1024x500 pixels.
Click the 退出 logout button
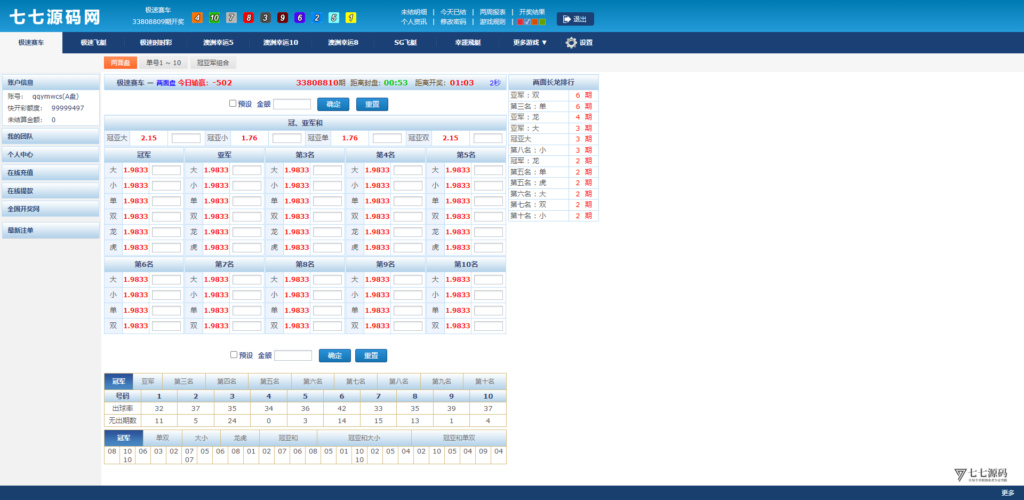pyautogui.click(x=575, y=19)
